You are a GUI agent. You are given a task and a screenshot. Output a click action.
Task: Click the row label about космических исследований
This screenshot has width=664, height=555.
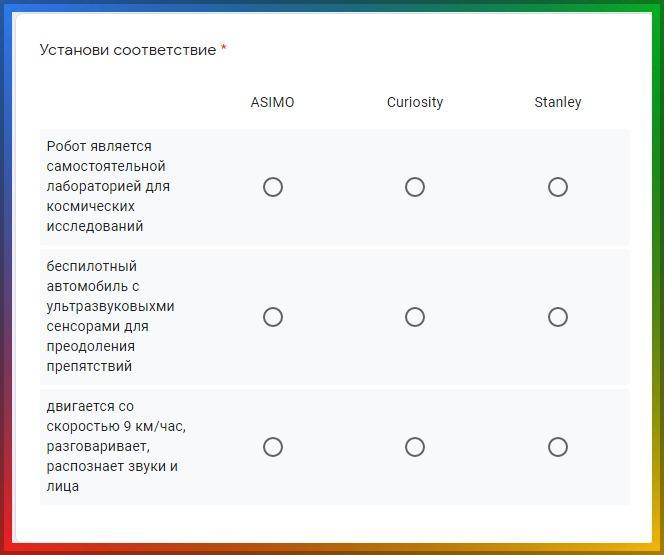point(108,186)
